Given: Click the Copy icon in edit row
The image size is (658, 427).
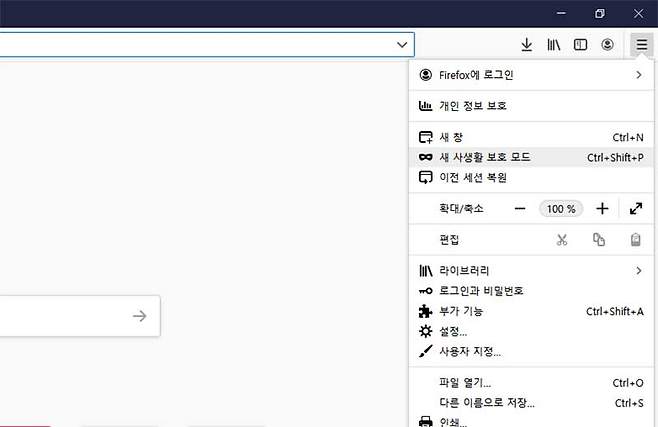Looking at the screenshot, I should tap(599, 240).
